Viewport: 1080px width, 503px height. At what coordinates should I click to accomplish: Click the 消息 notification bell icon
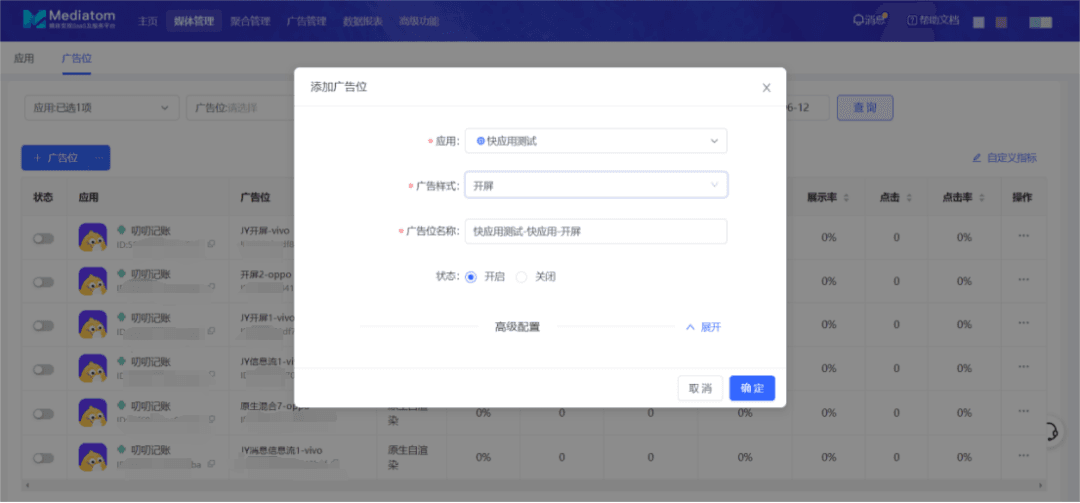point(858,20)
